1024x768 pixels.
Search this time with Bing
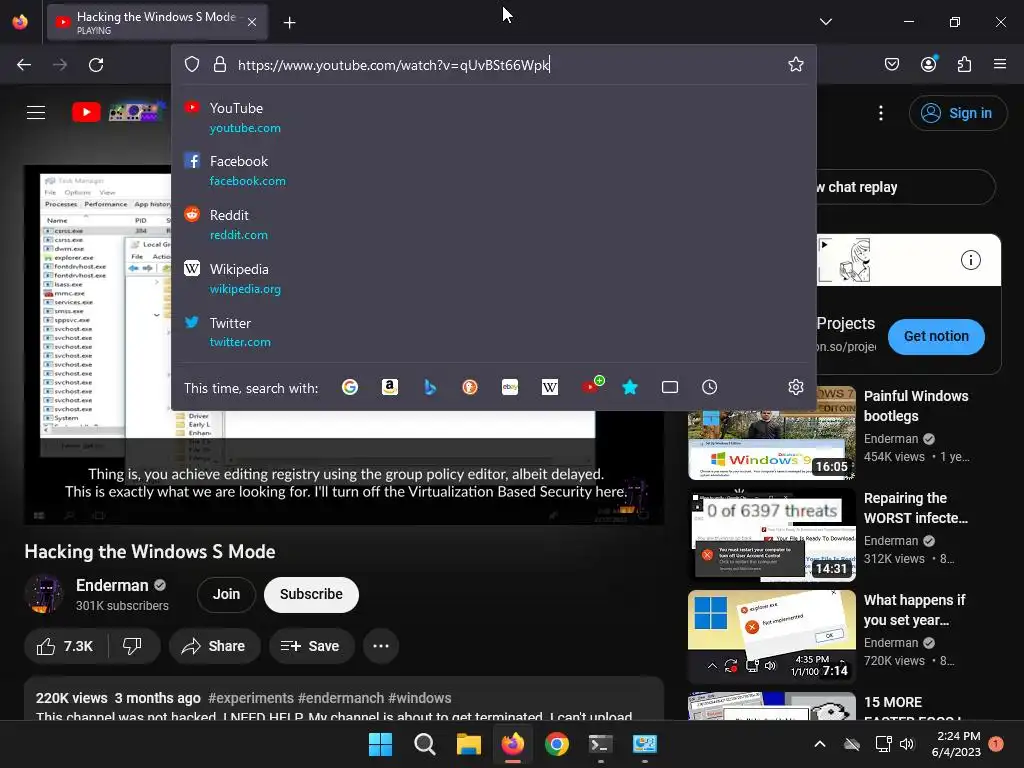430,387
